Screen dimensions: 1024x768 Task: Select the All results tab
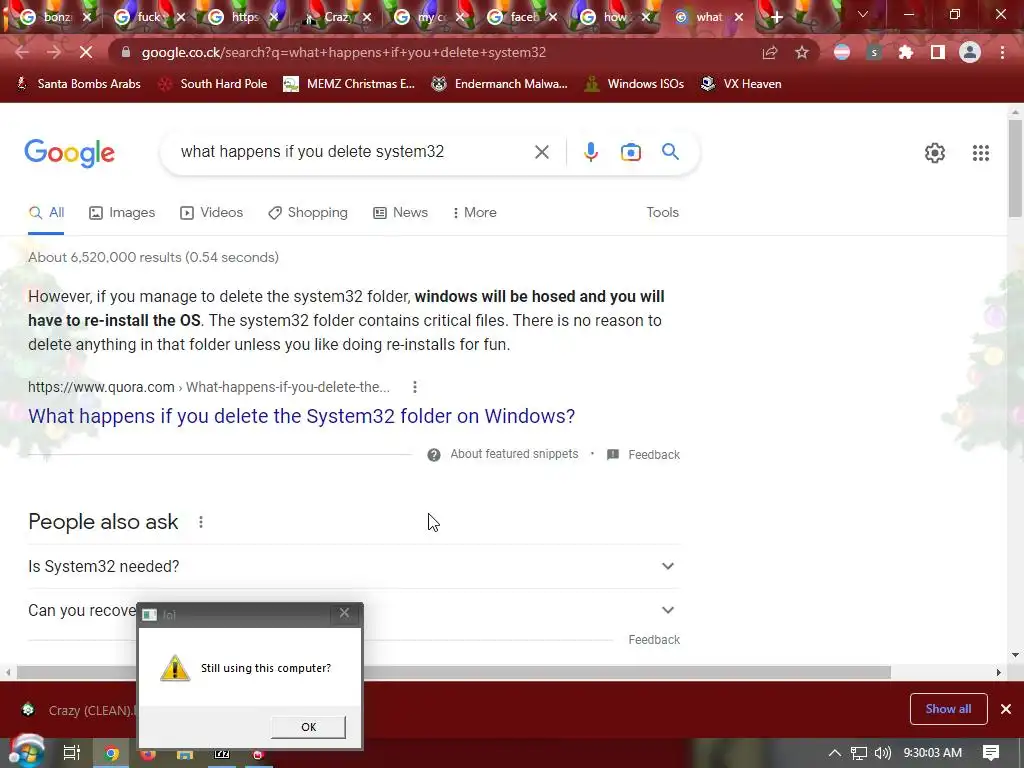click(x=46, y=212)
